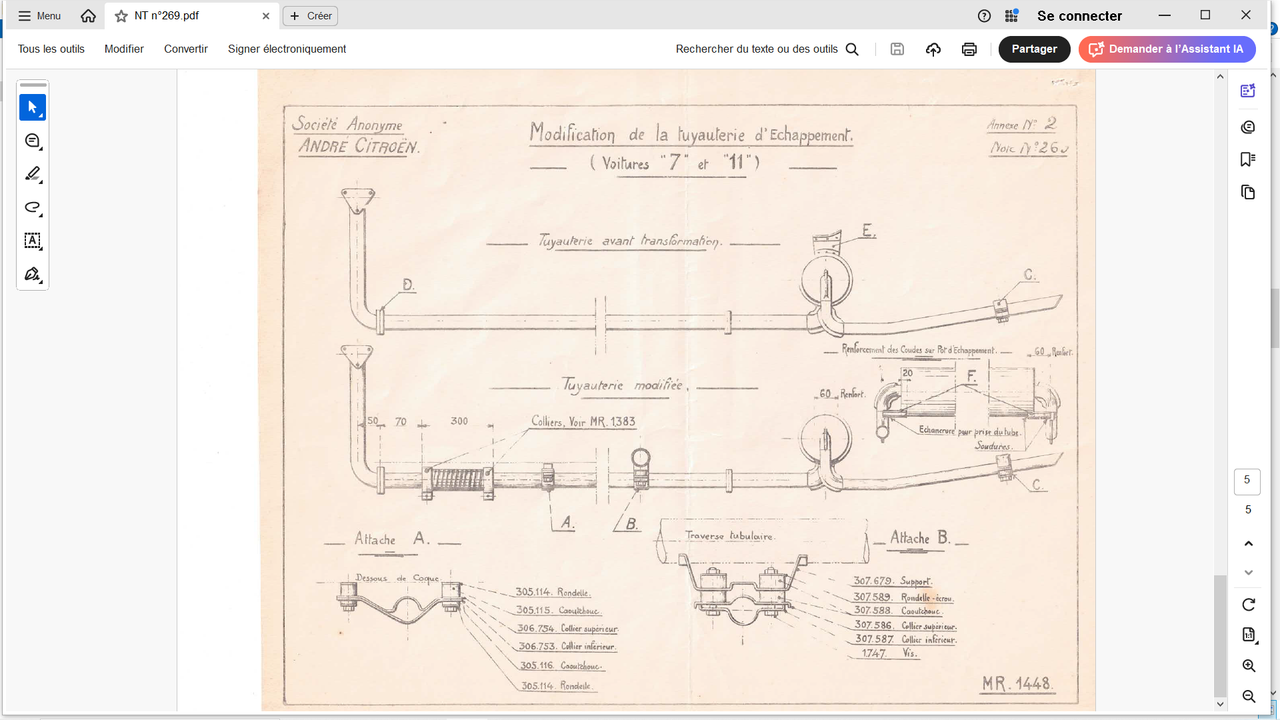Click 'Colliers. Voir MR. 1383' note
The width and height of the screenshot is (1280, 720).
pos(583,422)
